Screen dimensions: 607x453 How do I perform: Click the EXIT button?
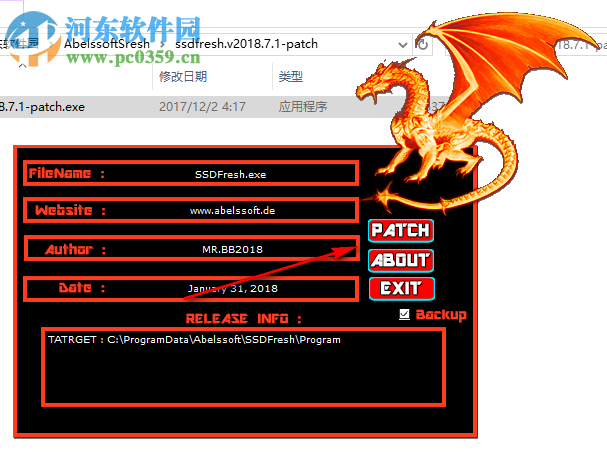[401, 289]
